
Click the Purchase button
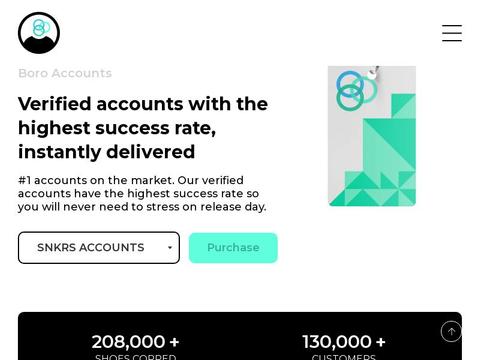233,248
